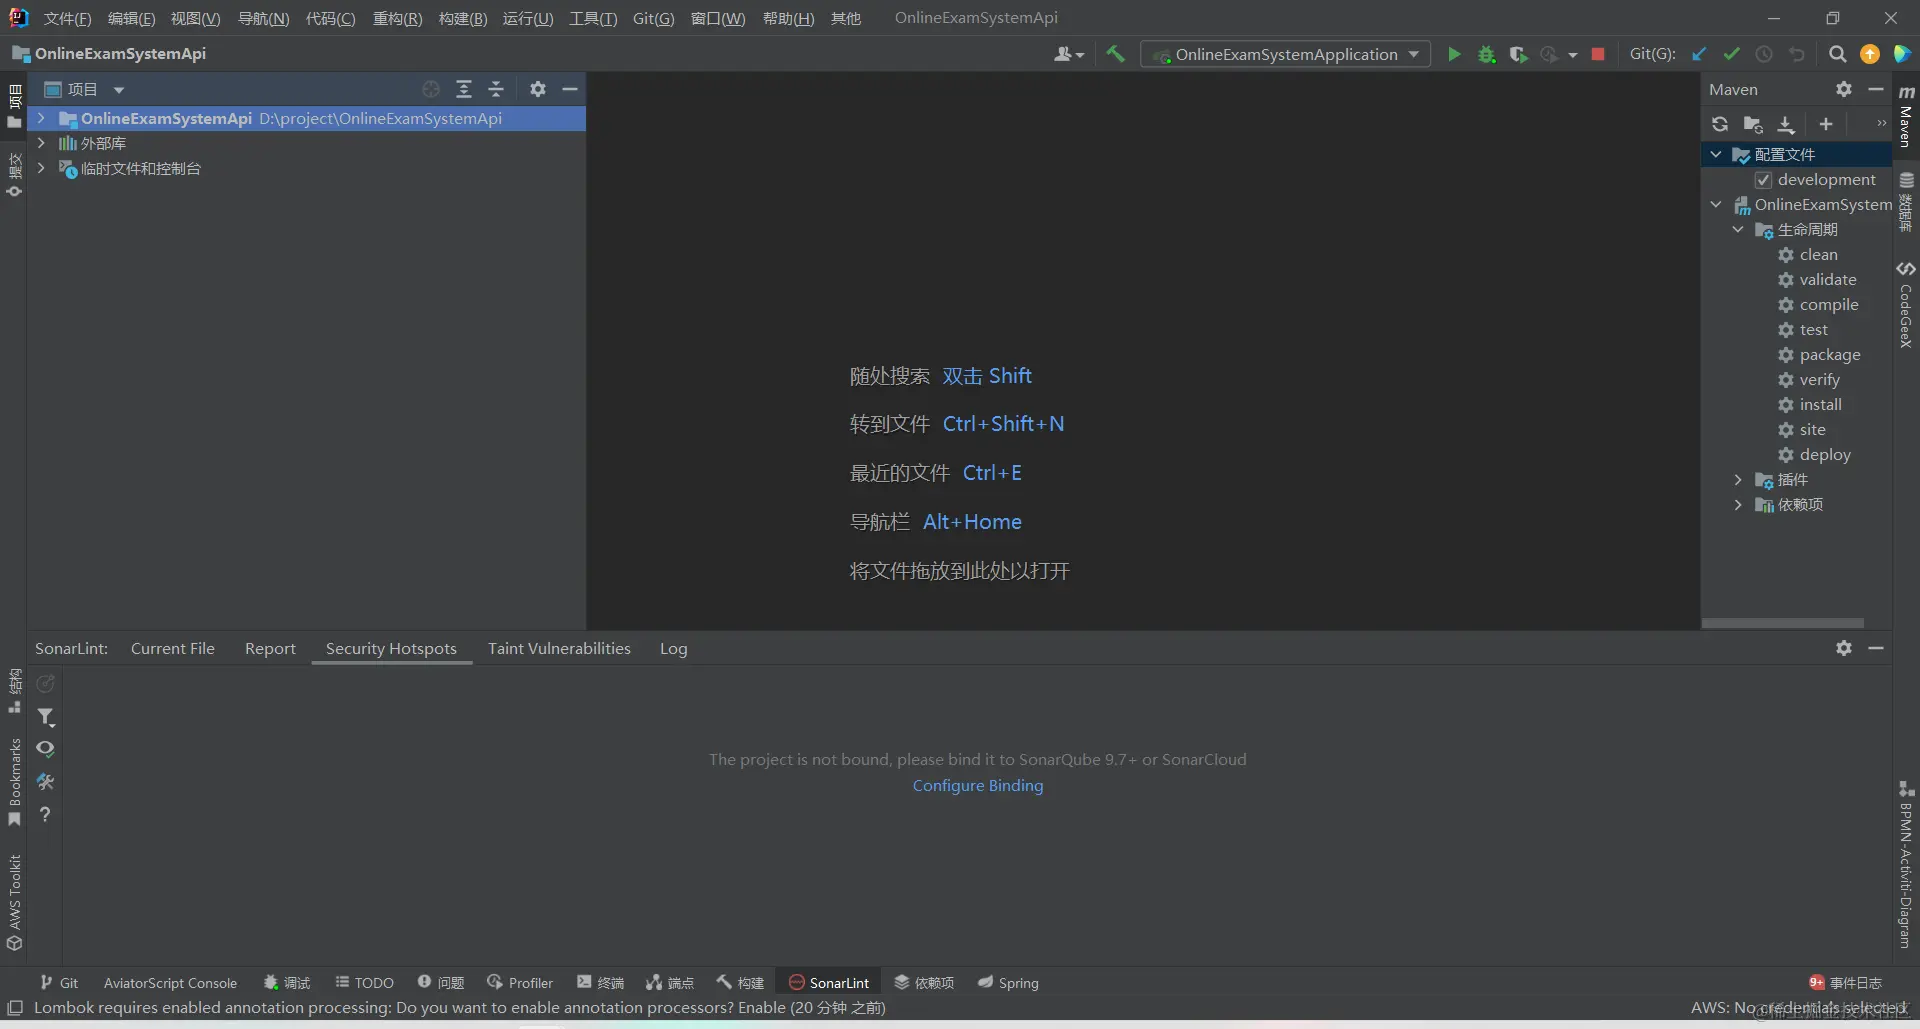1920x1029 pixels.
Task: Open SonarLint filter icon
Action: [x=46, y=717]
